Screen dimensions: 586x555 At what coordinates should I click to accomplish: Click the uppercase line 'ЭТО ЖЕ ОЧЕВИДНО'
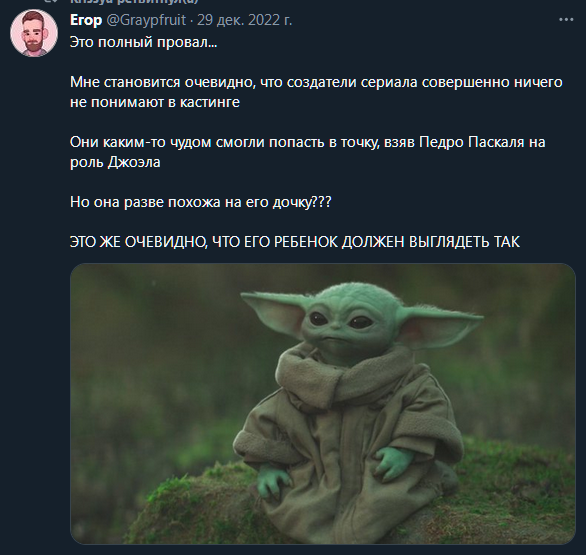point(294,242)
